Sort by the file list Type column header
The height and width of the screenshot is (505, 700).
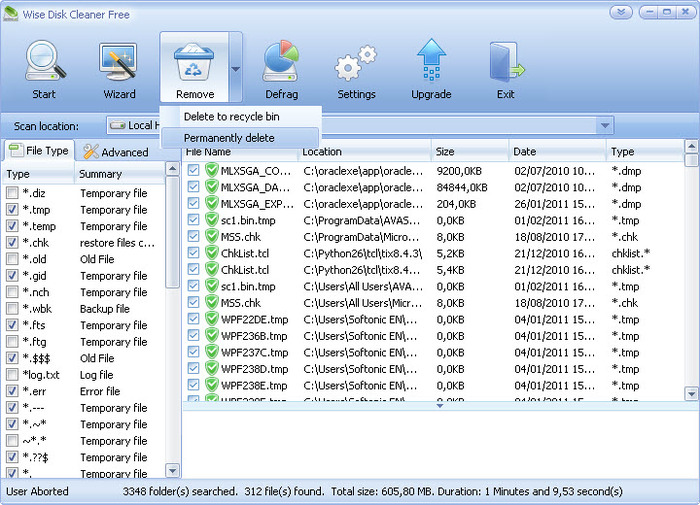[x=645, y=152]
